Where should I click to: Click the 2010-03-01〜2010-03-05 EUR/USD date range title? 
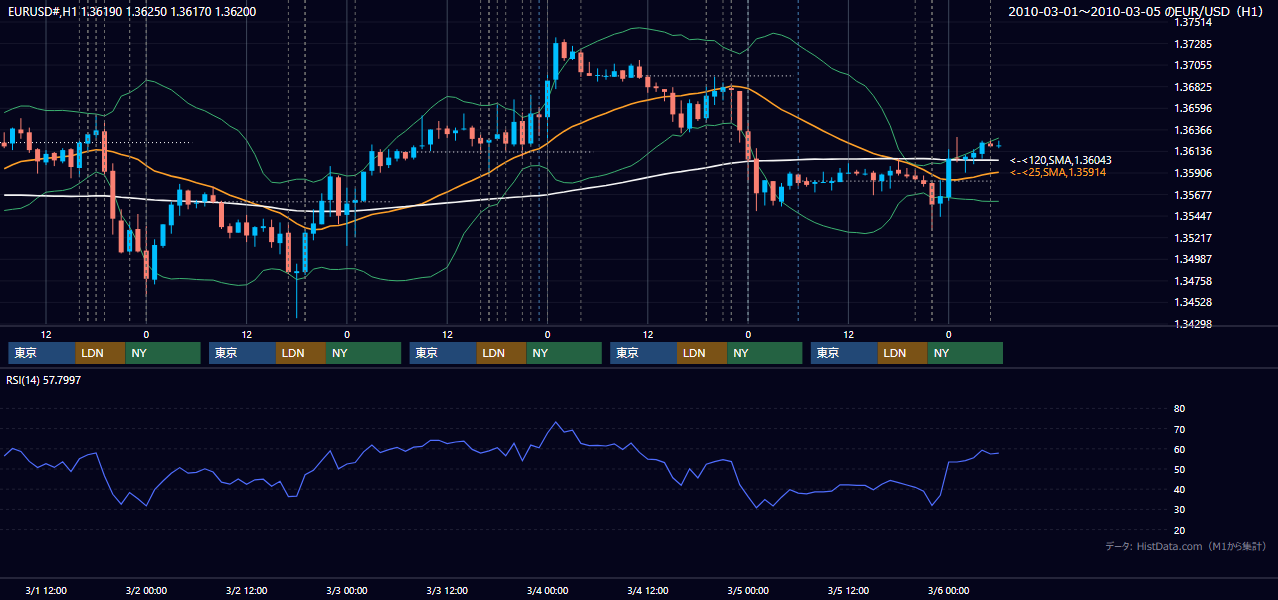[1137, 12]
